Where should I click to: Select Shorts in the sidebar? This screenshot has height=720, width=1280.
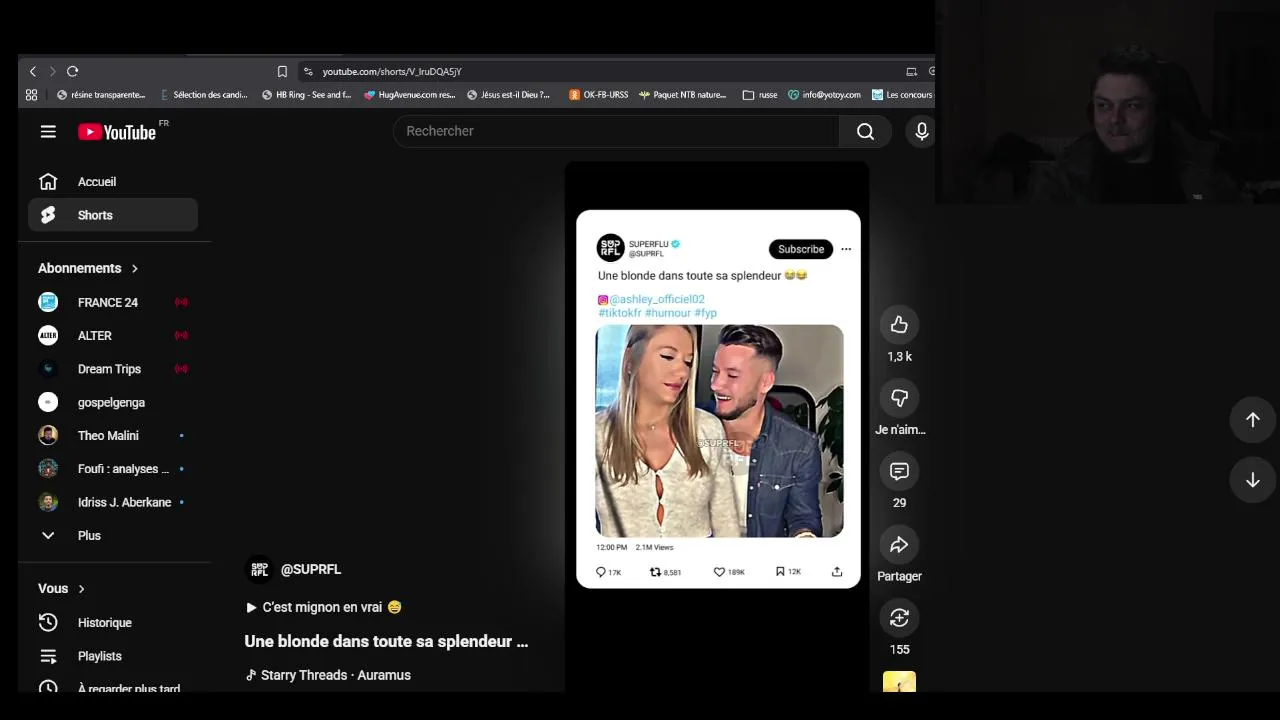pos(113,215)
